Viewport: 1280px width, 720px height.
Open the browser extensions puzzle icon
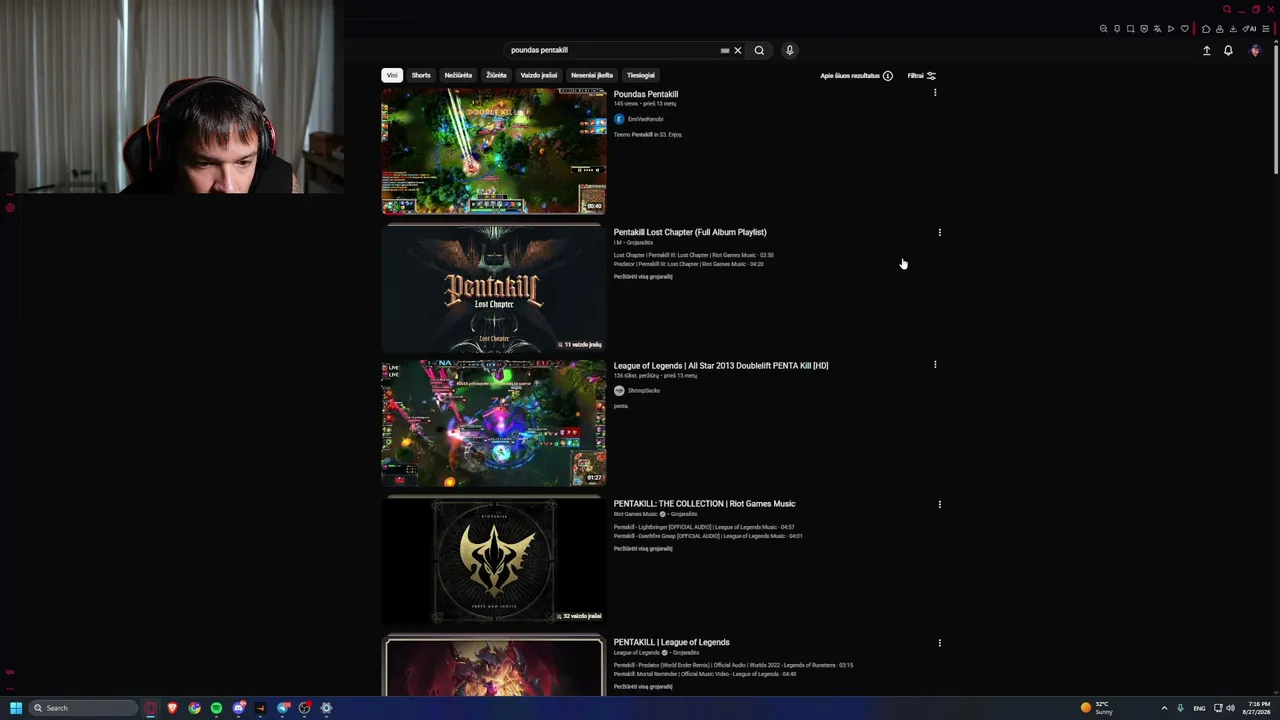point(1206,29)
